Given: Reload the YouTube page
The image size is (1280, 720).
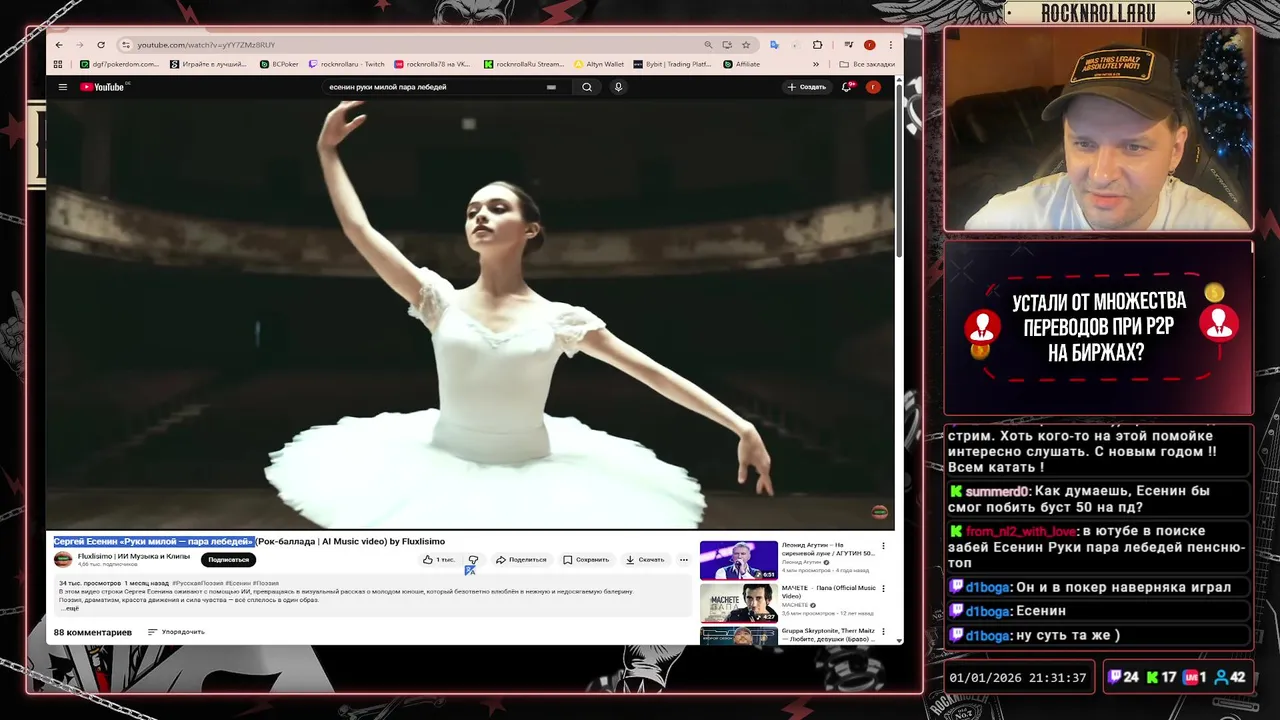Looking at the screenshot, I should pyautogui.click(x=101, y=45).
